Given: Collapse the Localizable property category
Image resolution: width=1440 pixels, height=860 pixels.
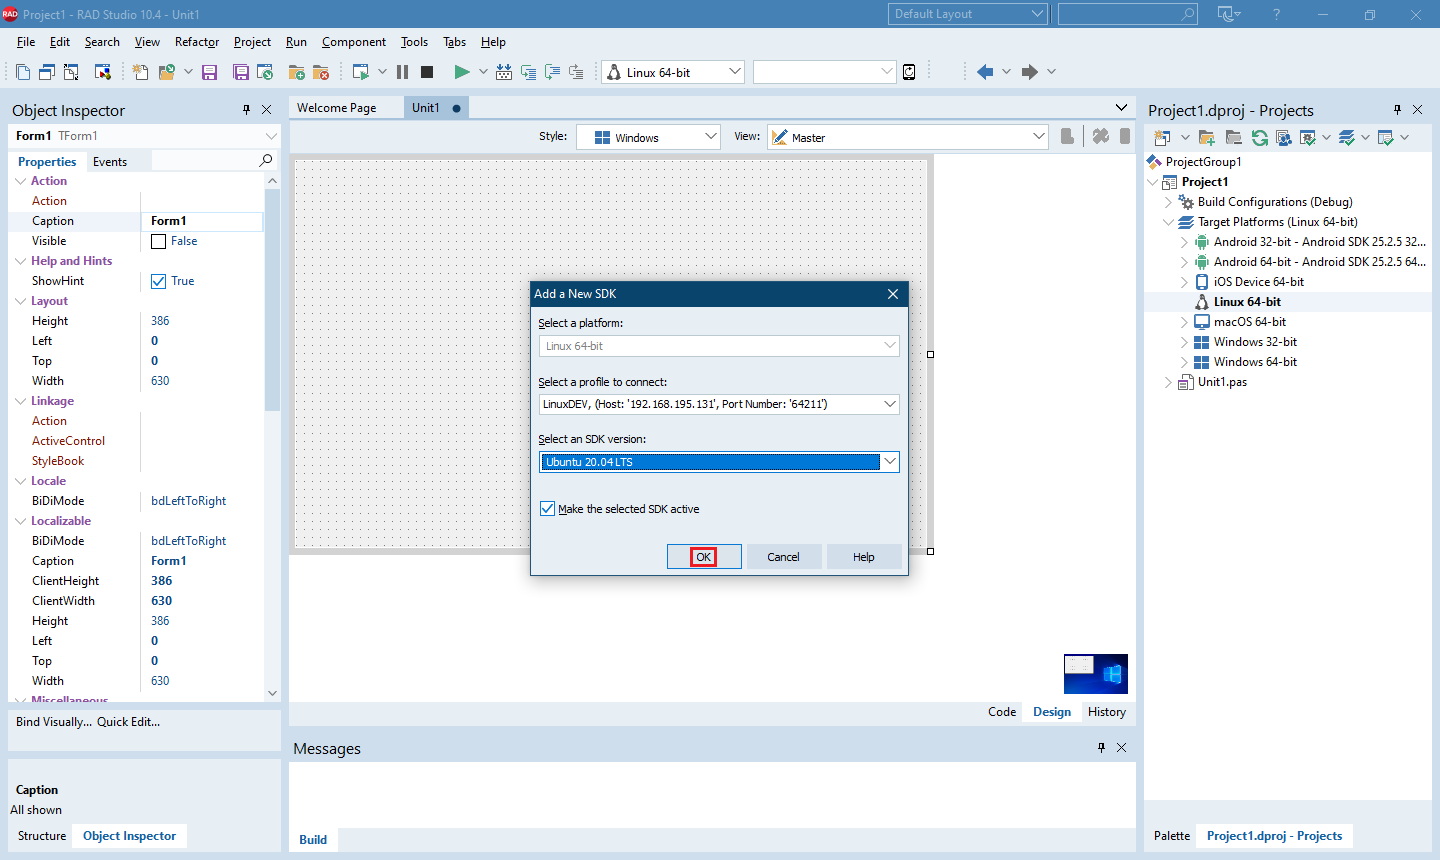Looking at the screenshot, I should click(21, 521).
